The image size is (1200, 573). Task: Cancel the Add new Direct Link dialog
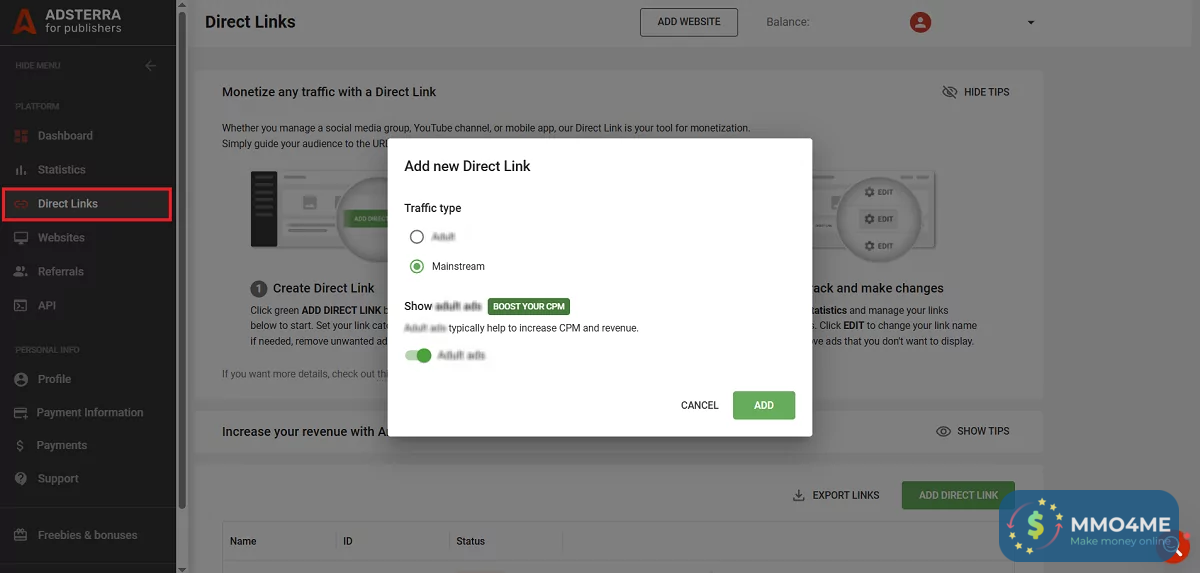pos(700,405)
